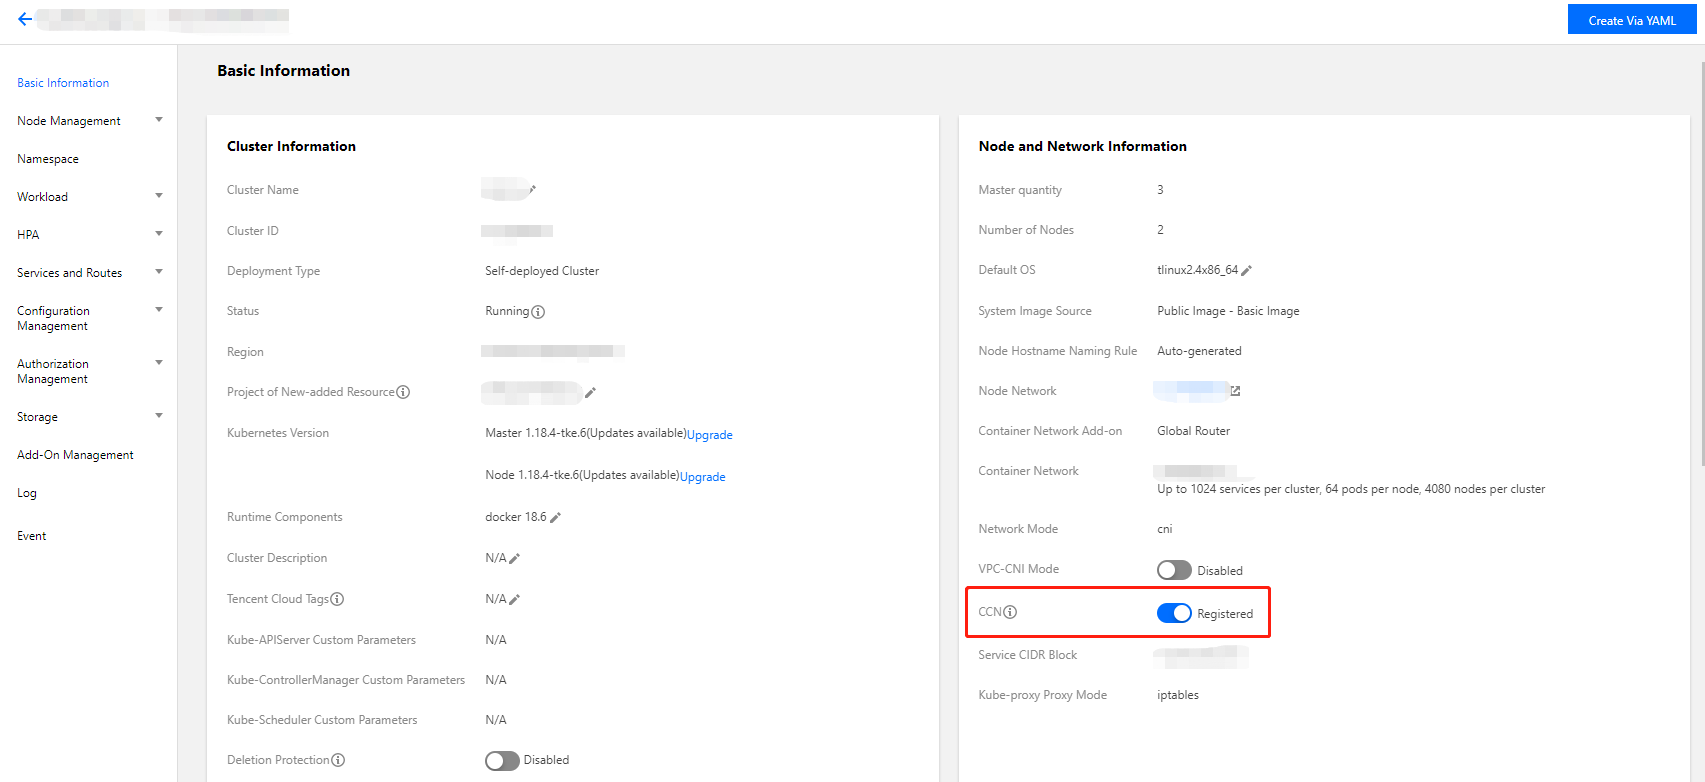Select Workload in sidebar
This screenshot has width=1705, height=782.
click(42, 197)
